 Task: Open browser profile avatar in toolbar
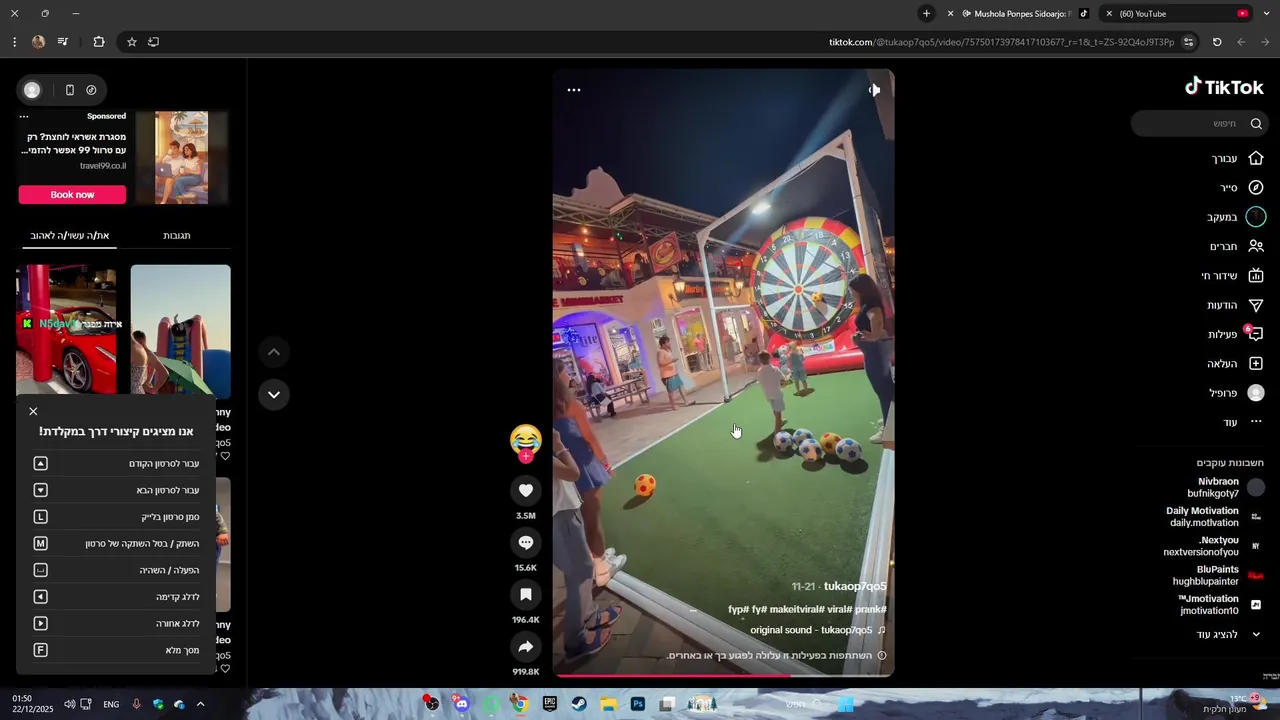pos(38,42)
